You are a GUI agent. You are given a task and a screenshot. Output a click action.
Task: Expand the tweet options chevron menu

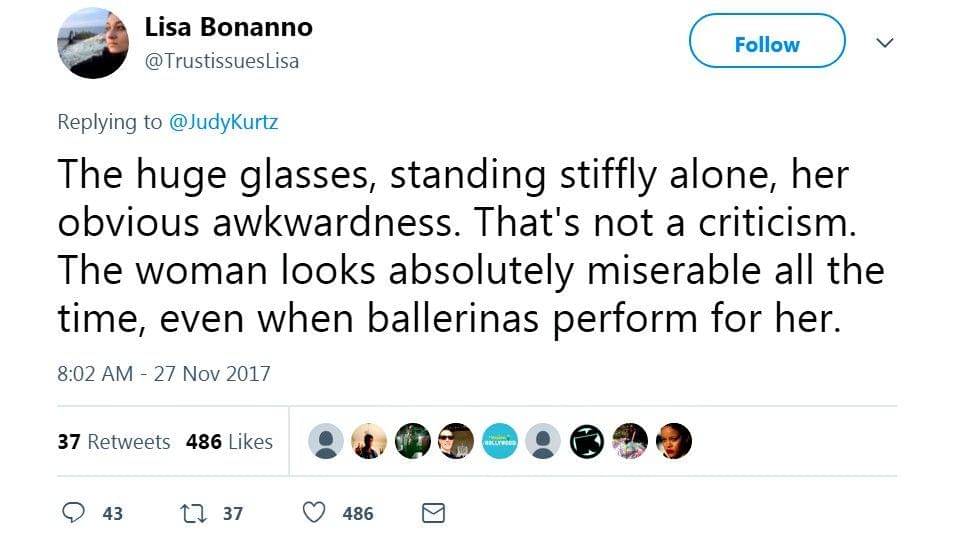tap(884, 43)
